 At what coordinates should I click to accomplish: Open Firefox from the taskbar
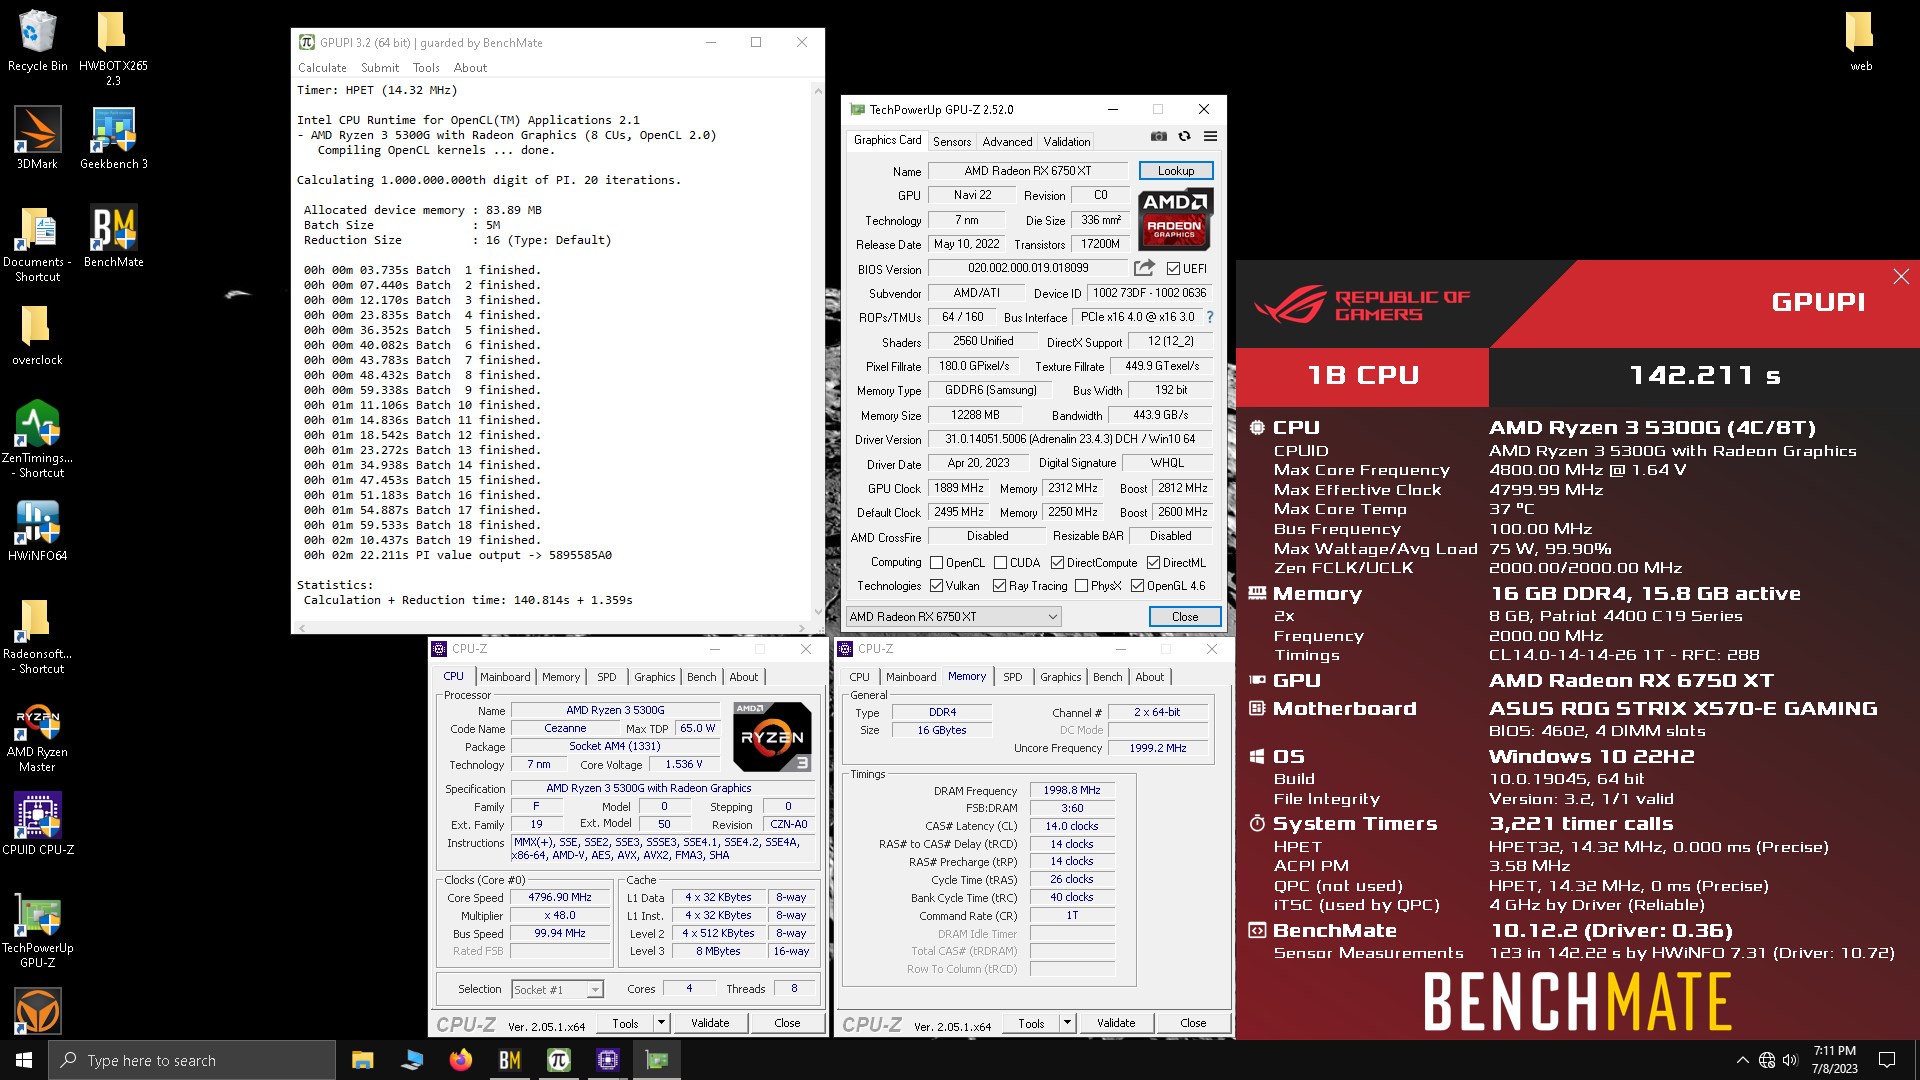click(x=460, y=1060)
